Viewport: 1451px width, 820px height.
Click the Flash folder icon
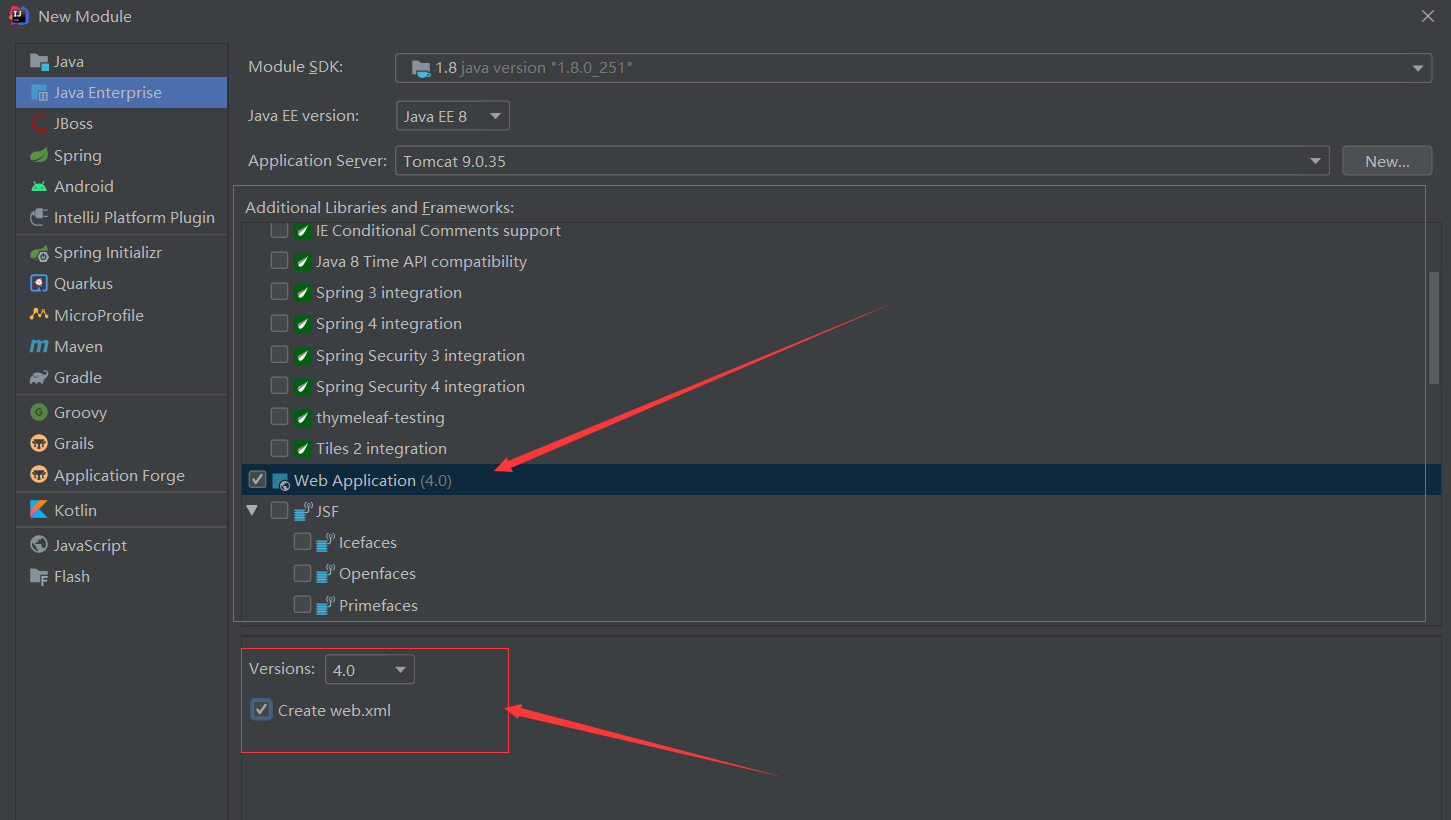(39, 577)
